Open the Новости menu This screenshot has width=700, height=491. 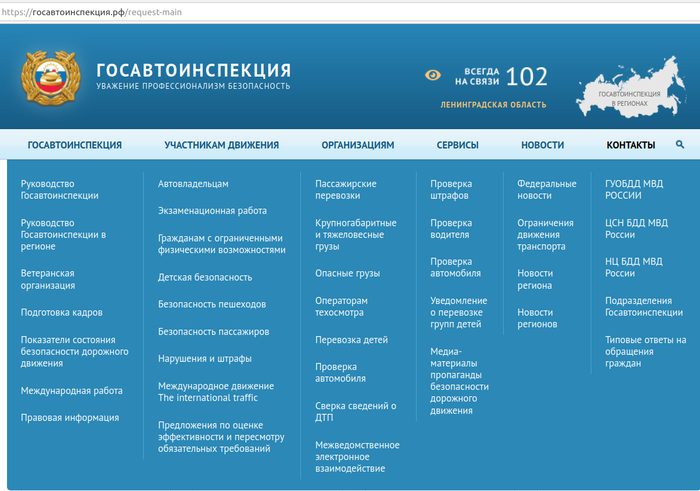tap(542, 145)
